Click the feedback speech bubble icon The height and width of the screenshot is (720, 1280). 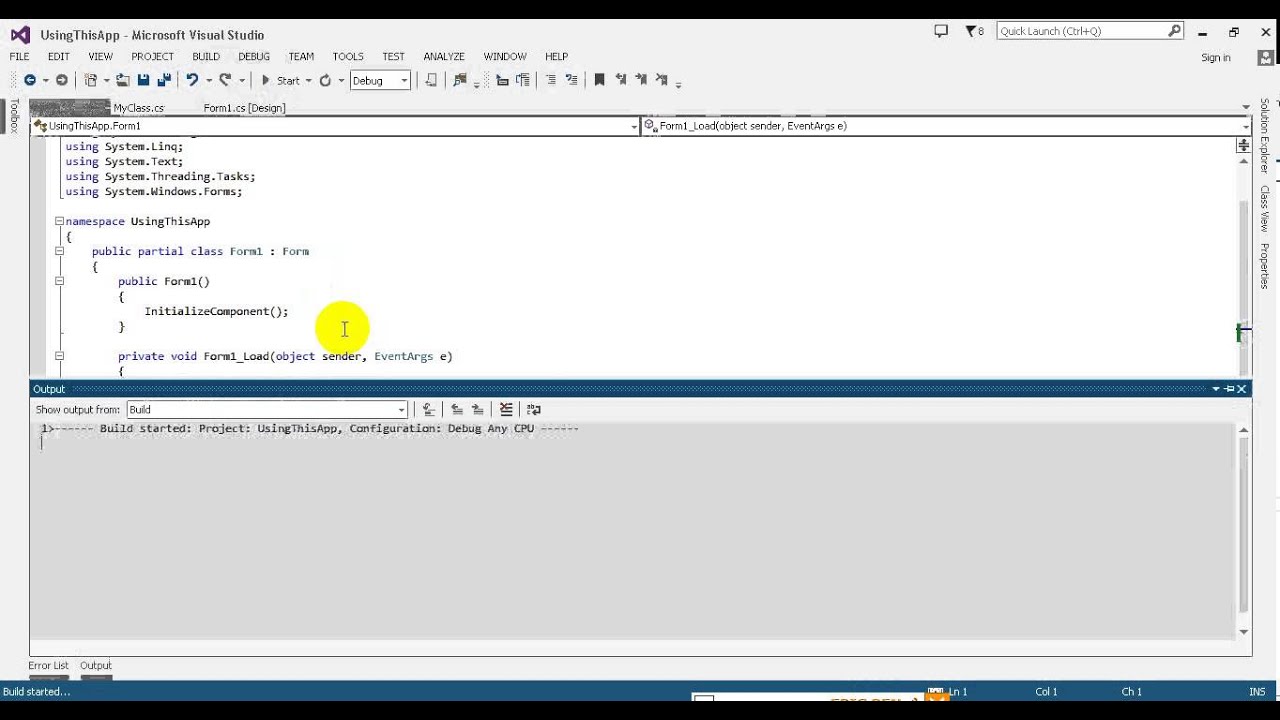[941, 31]
